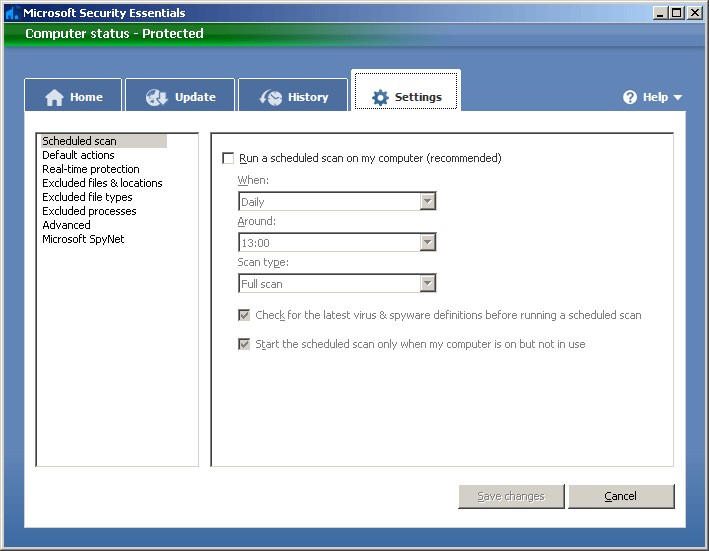
Task: Toggle Check for latest definitions checkbox
Action: click(x=244, y=315)
